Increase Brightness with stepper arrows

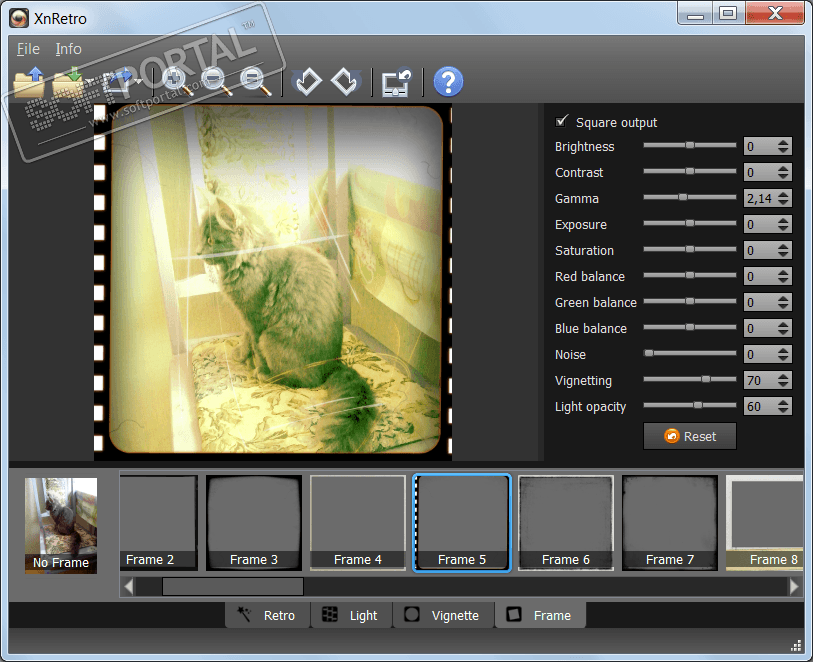(783, 142)
